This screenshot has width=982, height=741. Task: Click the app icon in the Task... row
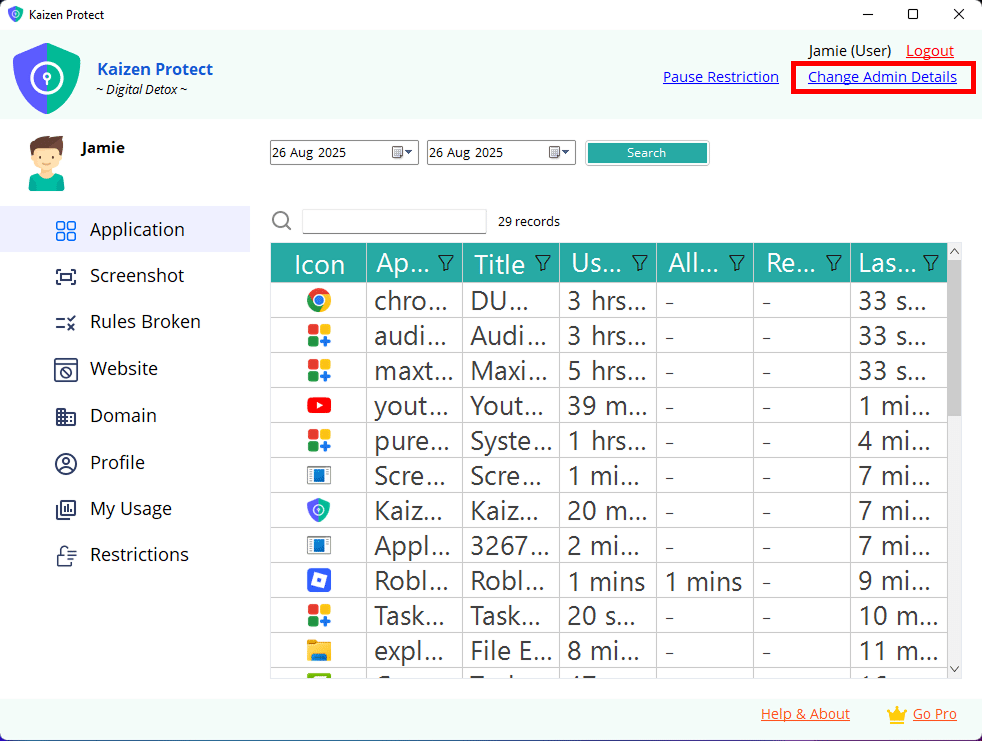click(x=319, y=616)
